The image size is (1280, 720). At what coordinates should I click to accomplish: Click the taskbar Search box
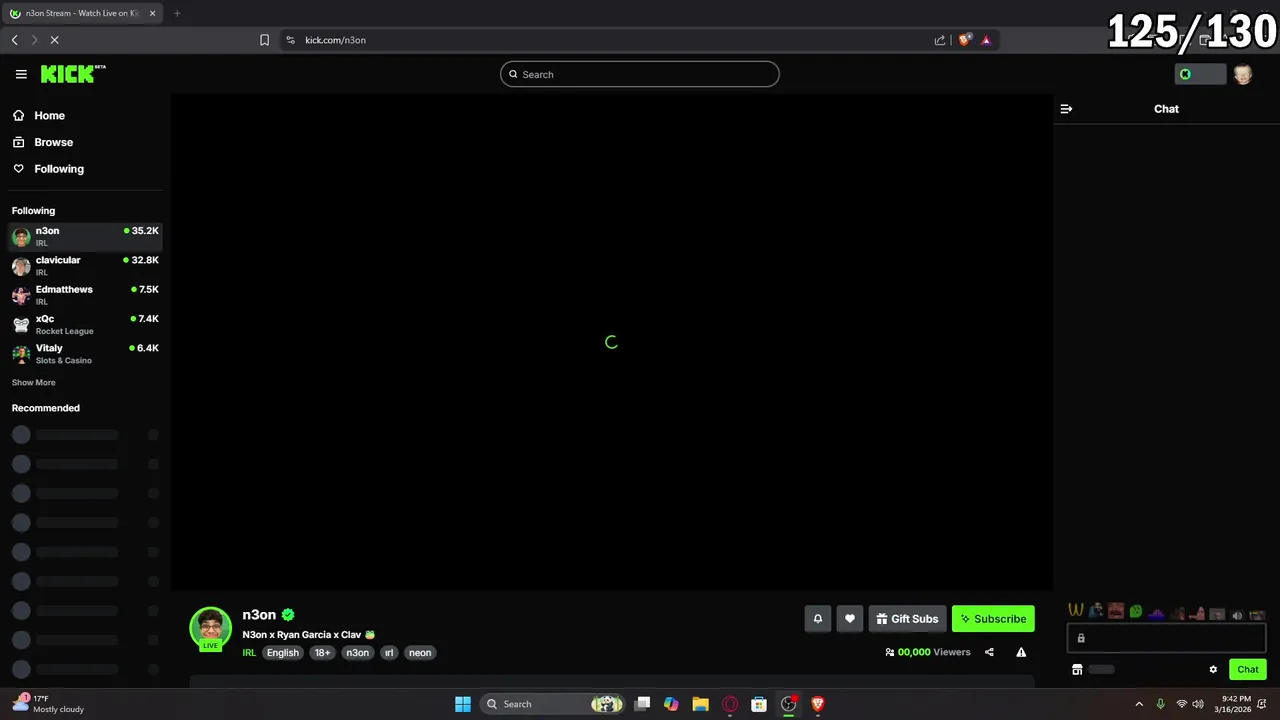553,704
